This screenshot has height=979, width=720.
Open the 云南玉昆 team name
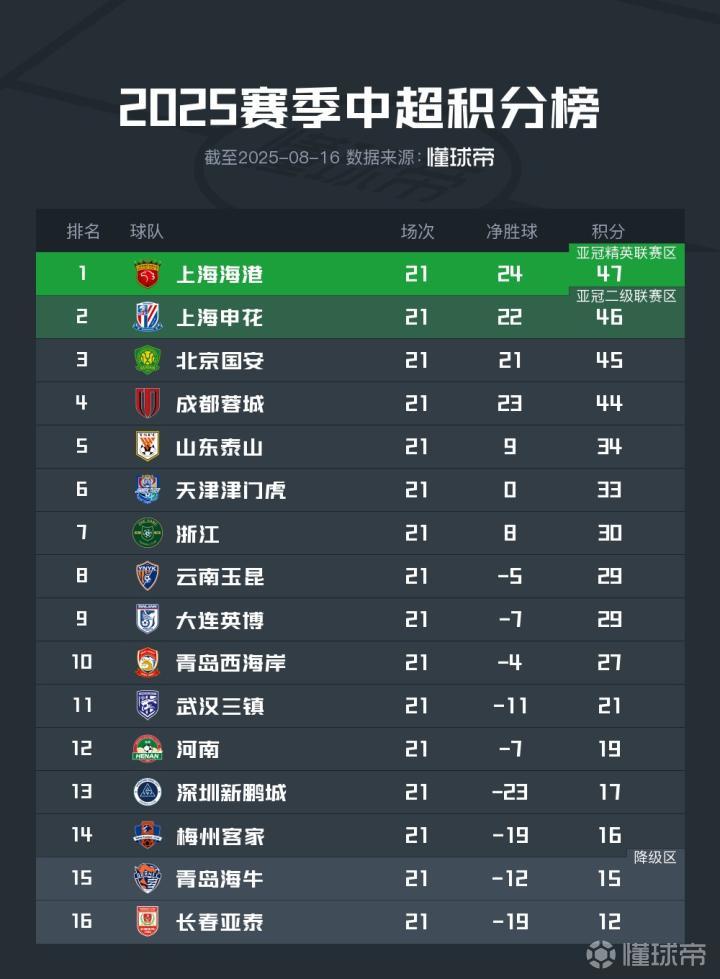click(219, 577)
